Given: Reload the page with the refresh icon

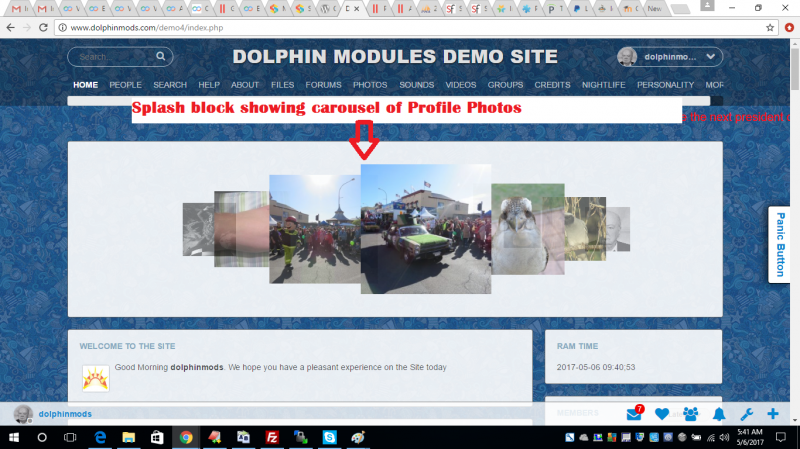Looking at the screenshot, I should 43,28.
